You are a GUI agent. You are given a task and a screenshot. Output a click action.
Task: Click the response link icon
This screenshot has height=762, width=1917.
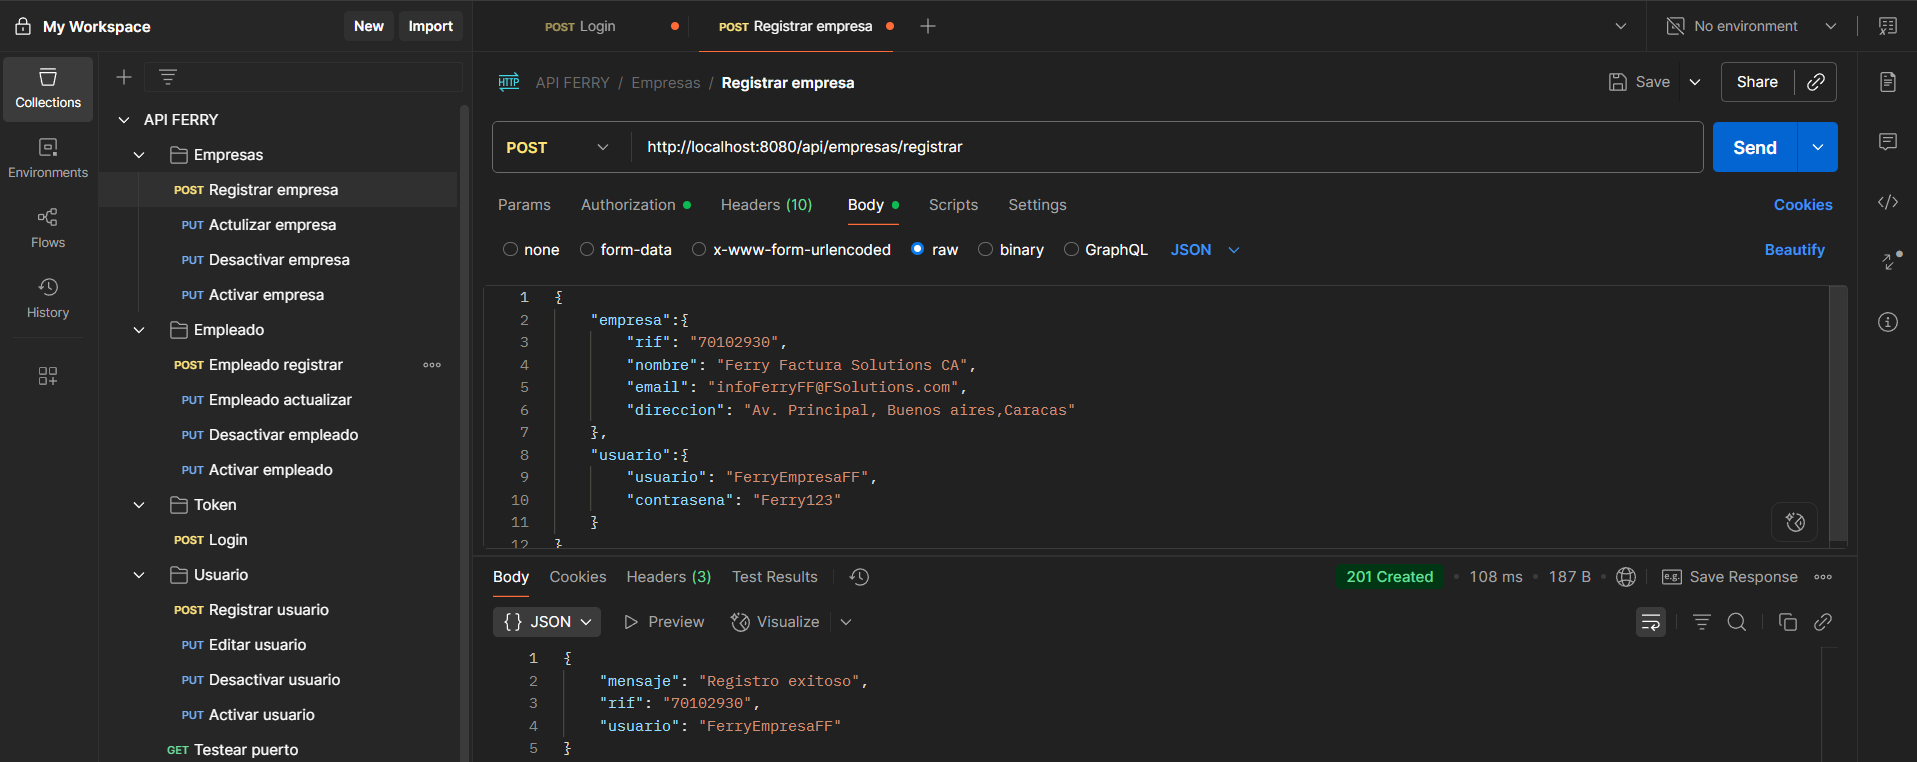pos(1823,622)
